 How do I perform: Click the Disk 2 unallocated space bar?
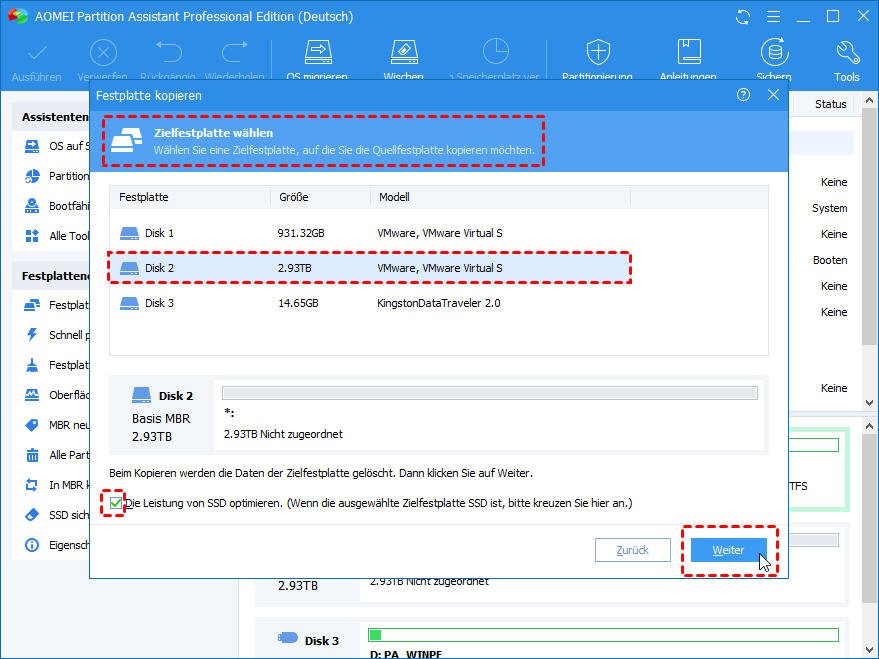coord(489,393)
